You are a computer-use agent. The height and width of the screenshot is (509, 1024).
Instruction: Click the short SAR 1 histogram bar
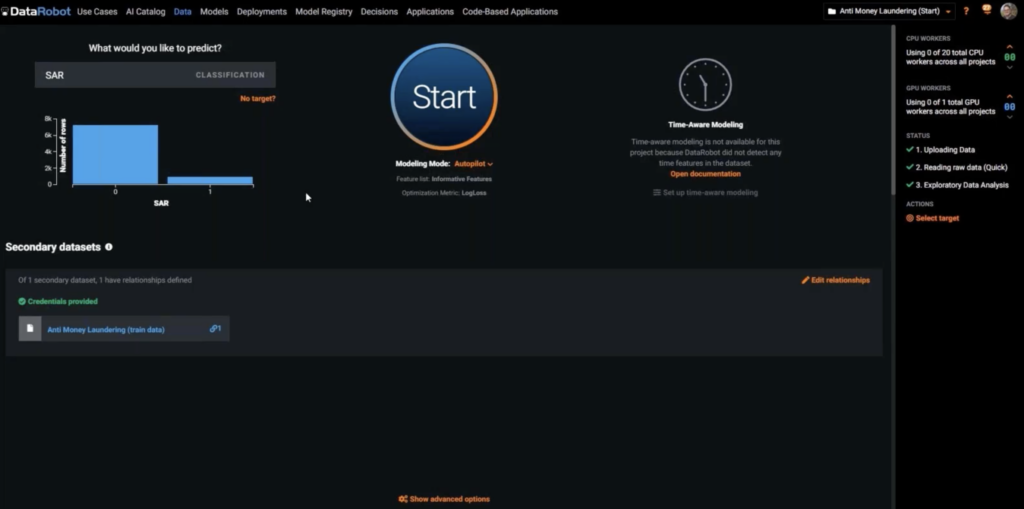(x=210, y=180)
